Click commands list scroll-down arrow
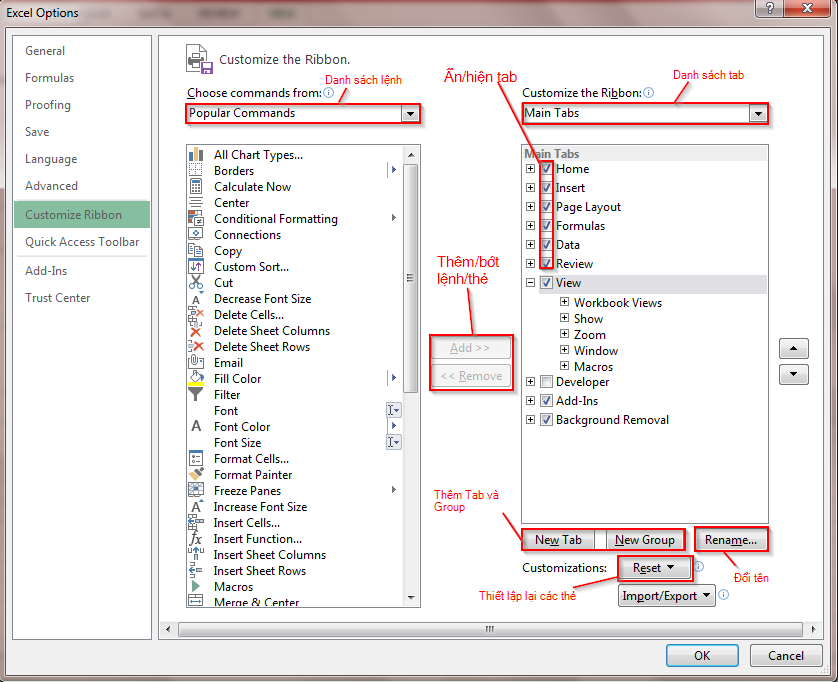The height and width of the screenshot is (682, 838). 410,598
